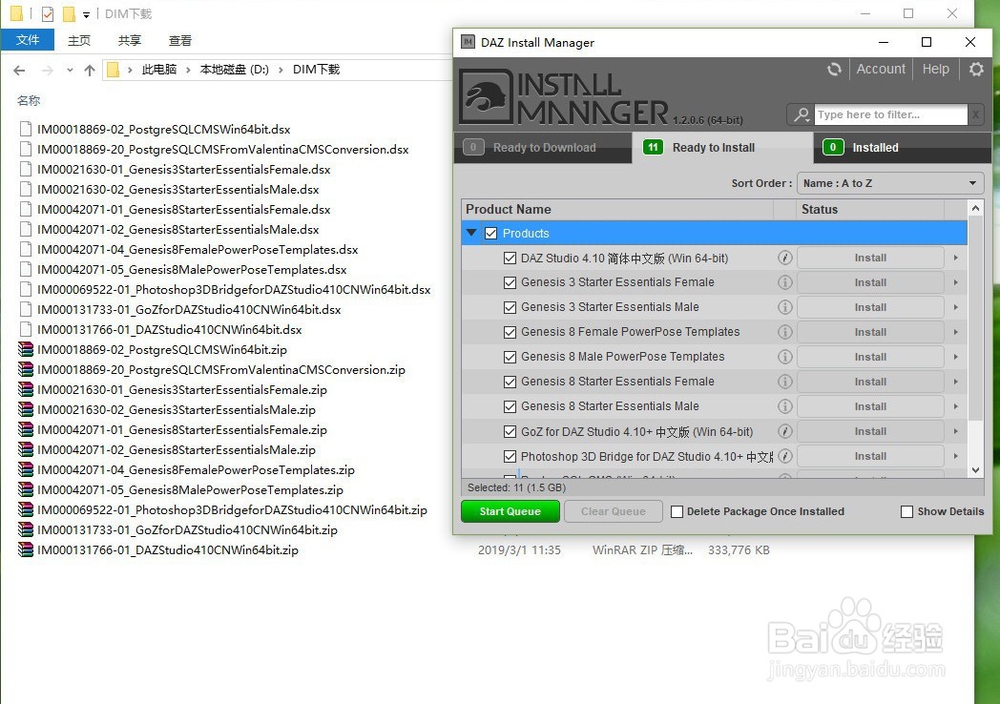
Task: Show info for Genesis 3 Starter Essentials Female
Action: (785, 282)
